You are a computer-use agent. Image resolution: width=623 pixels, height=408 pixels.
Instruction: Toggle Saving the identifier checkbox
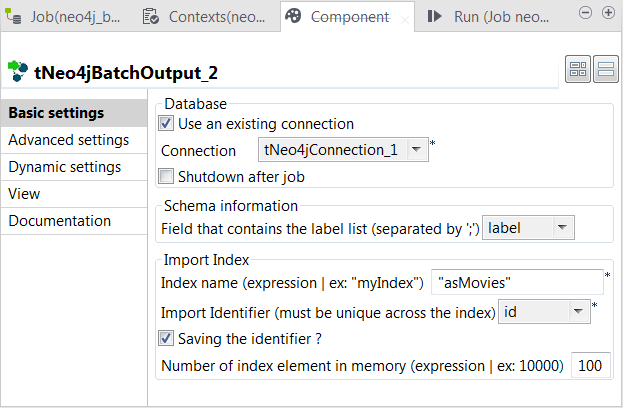point(166,338)
